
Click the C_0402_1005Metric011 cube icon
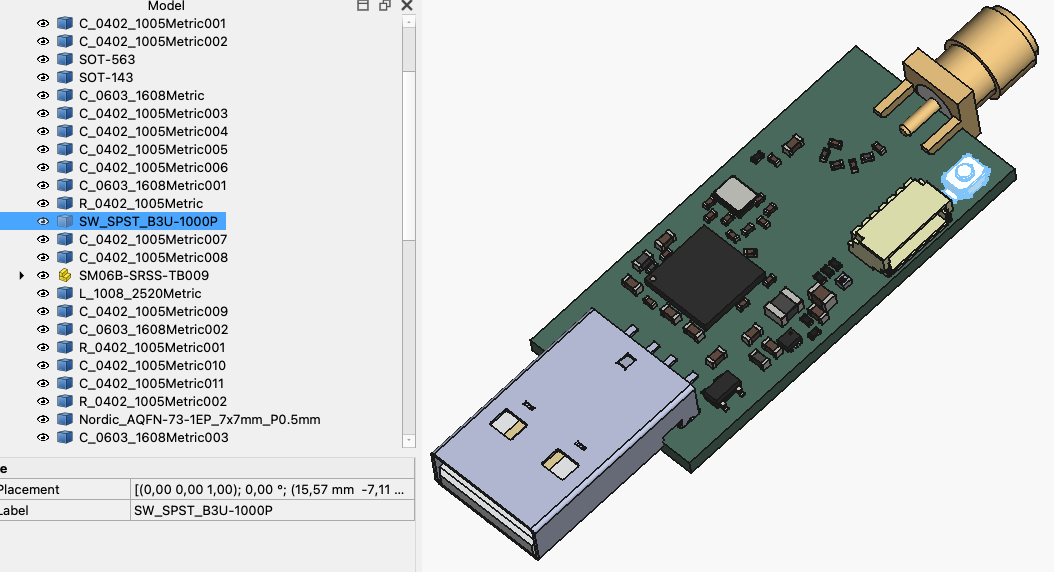65,383
